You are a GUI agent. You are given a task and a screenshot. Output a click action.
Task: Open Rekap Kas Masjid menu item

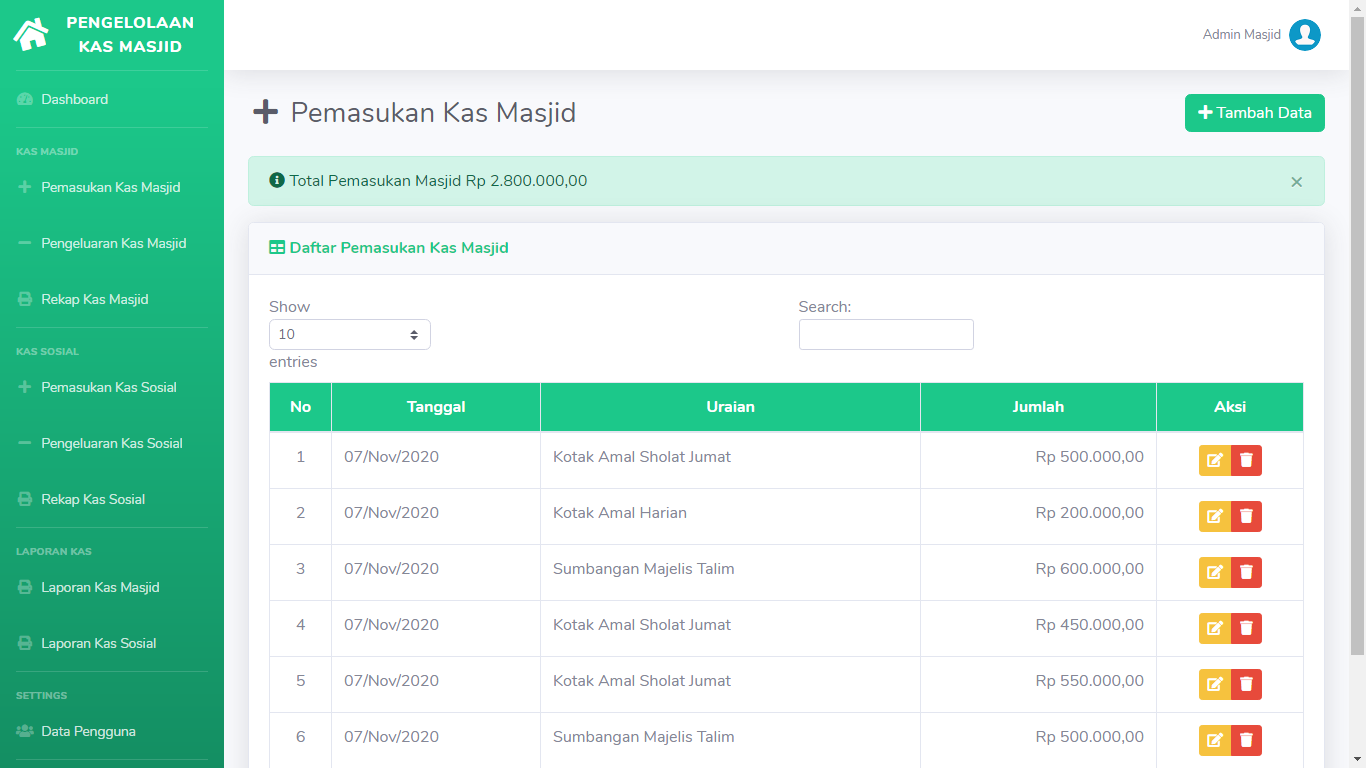tap(112, 299)
